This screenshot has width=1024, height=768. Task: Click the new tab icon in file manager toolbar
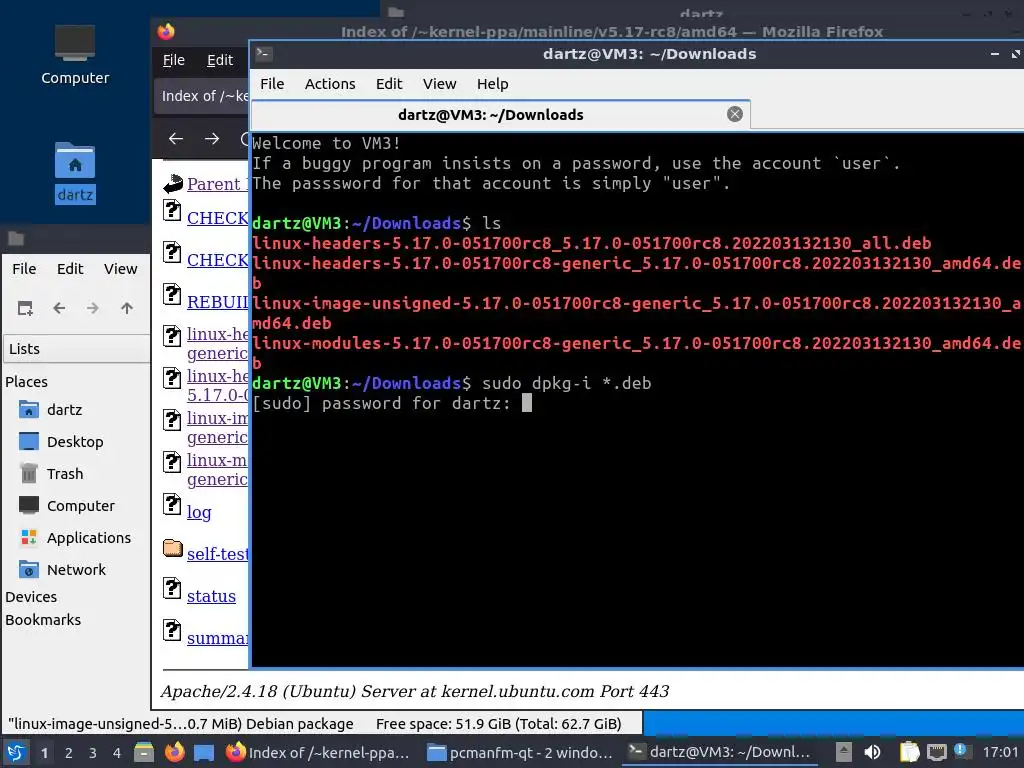(x=25, y=308)
